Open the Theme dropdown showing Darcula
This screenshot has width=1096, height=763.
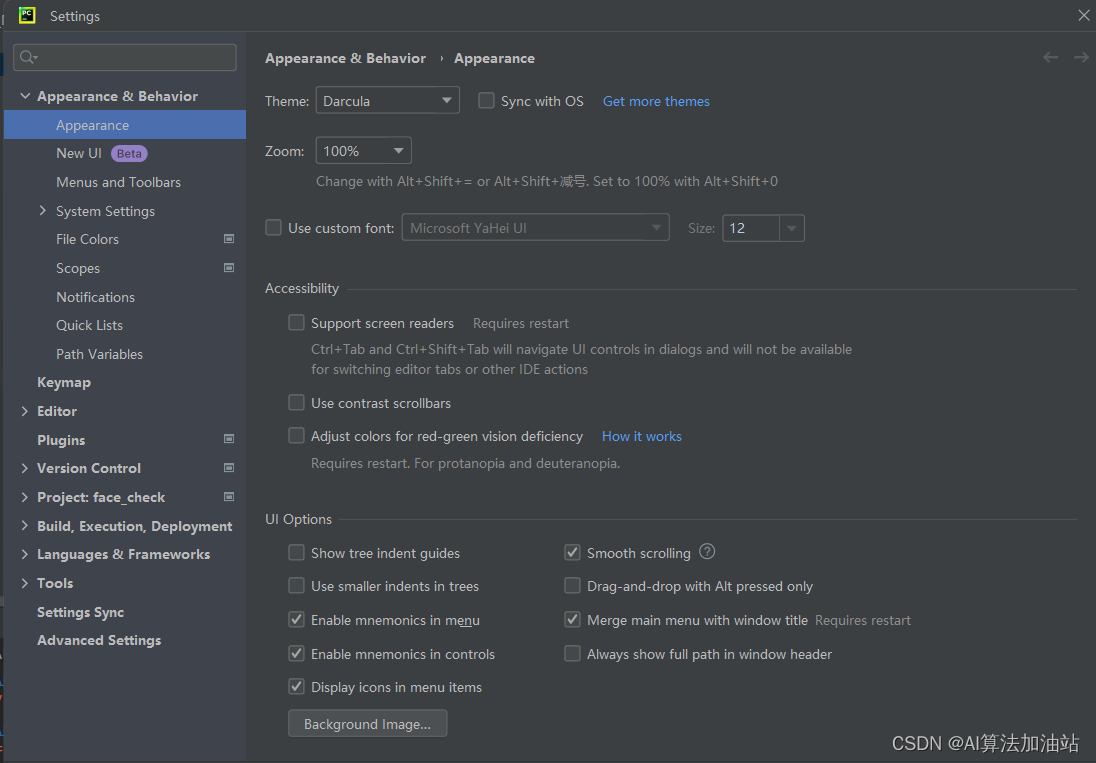coord(387,101)
